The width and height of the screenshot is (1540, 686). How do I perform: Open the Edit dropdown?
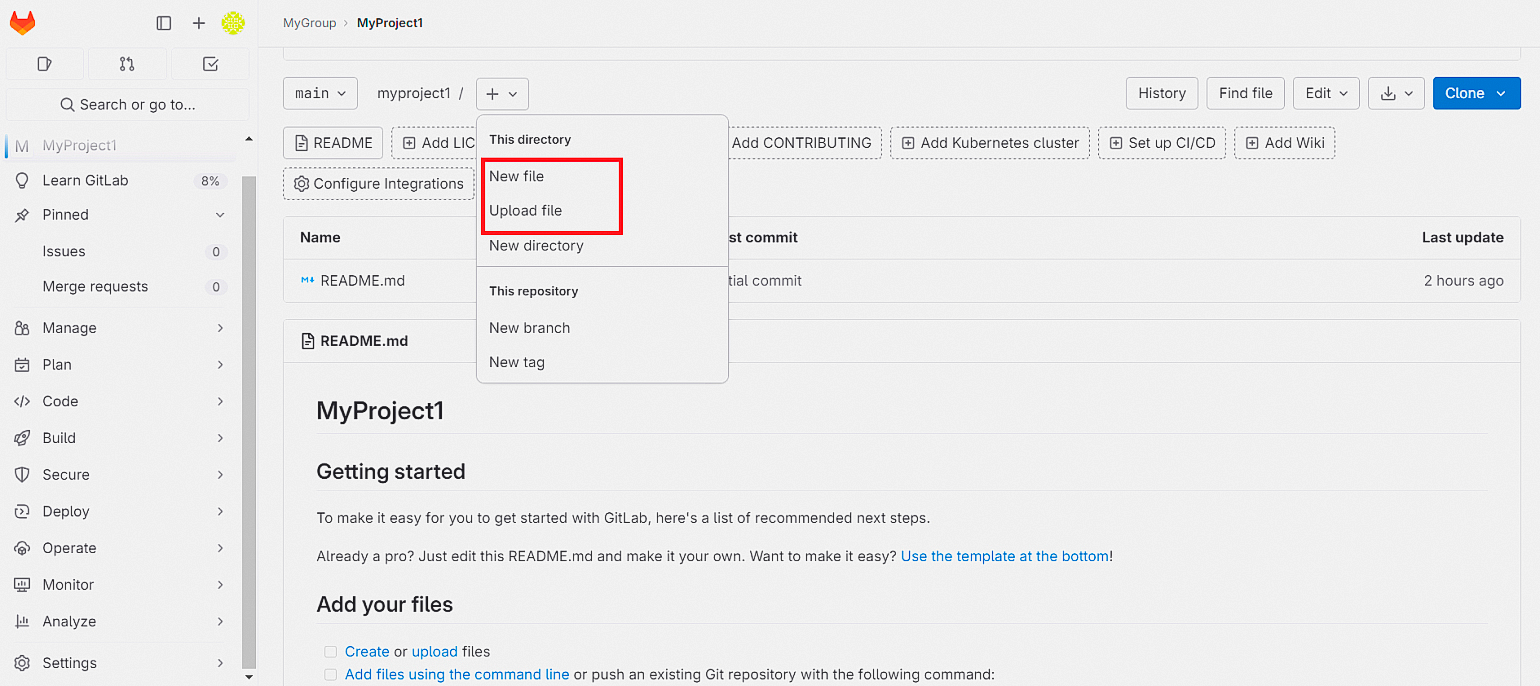click(1327, 94)
